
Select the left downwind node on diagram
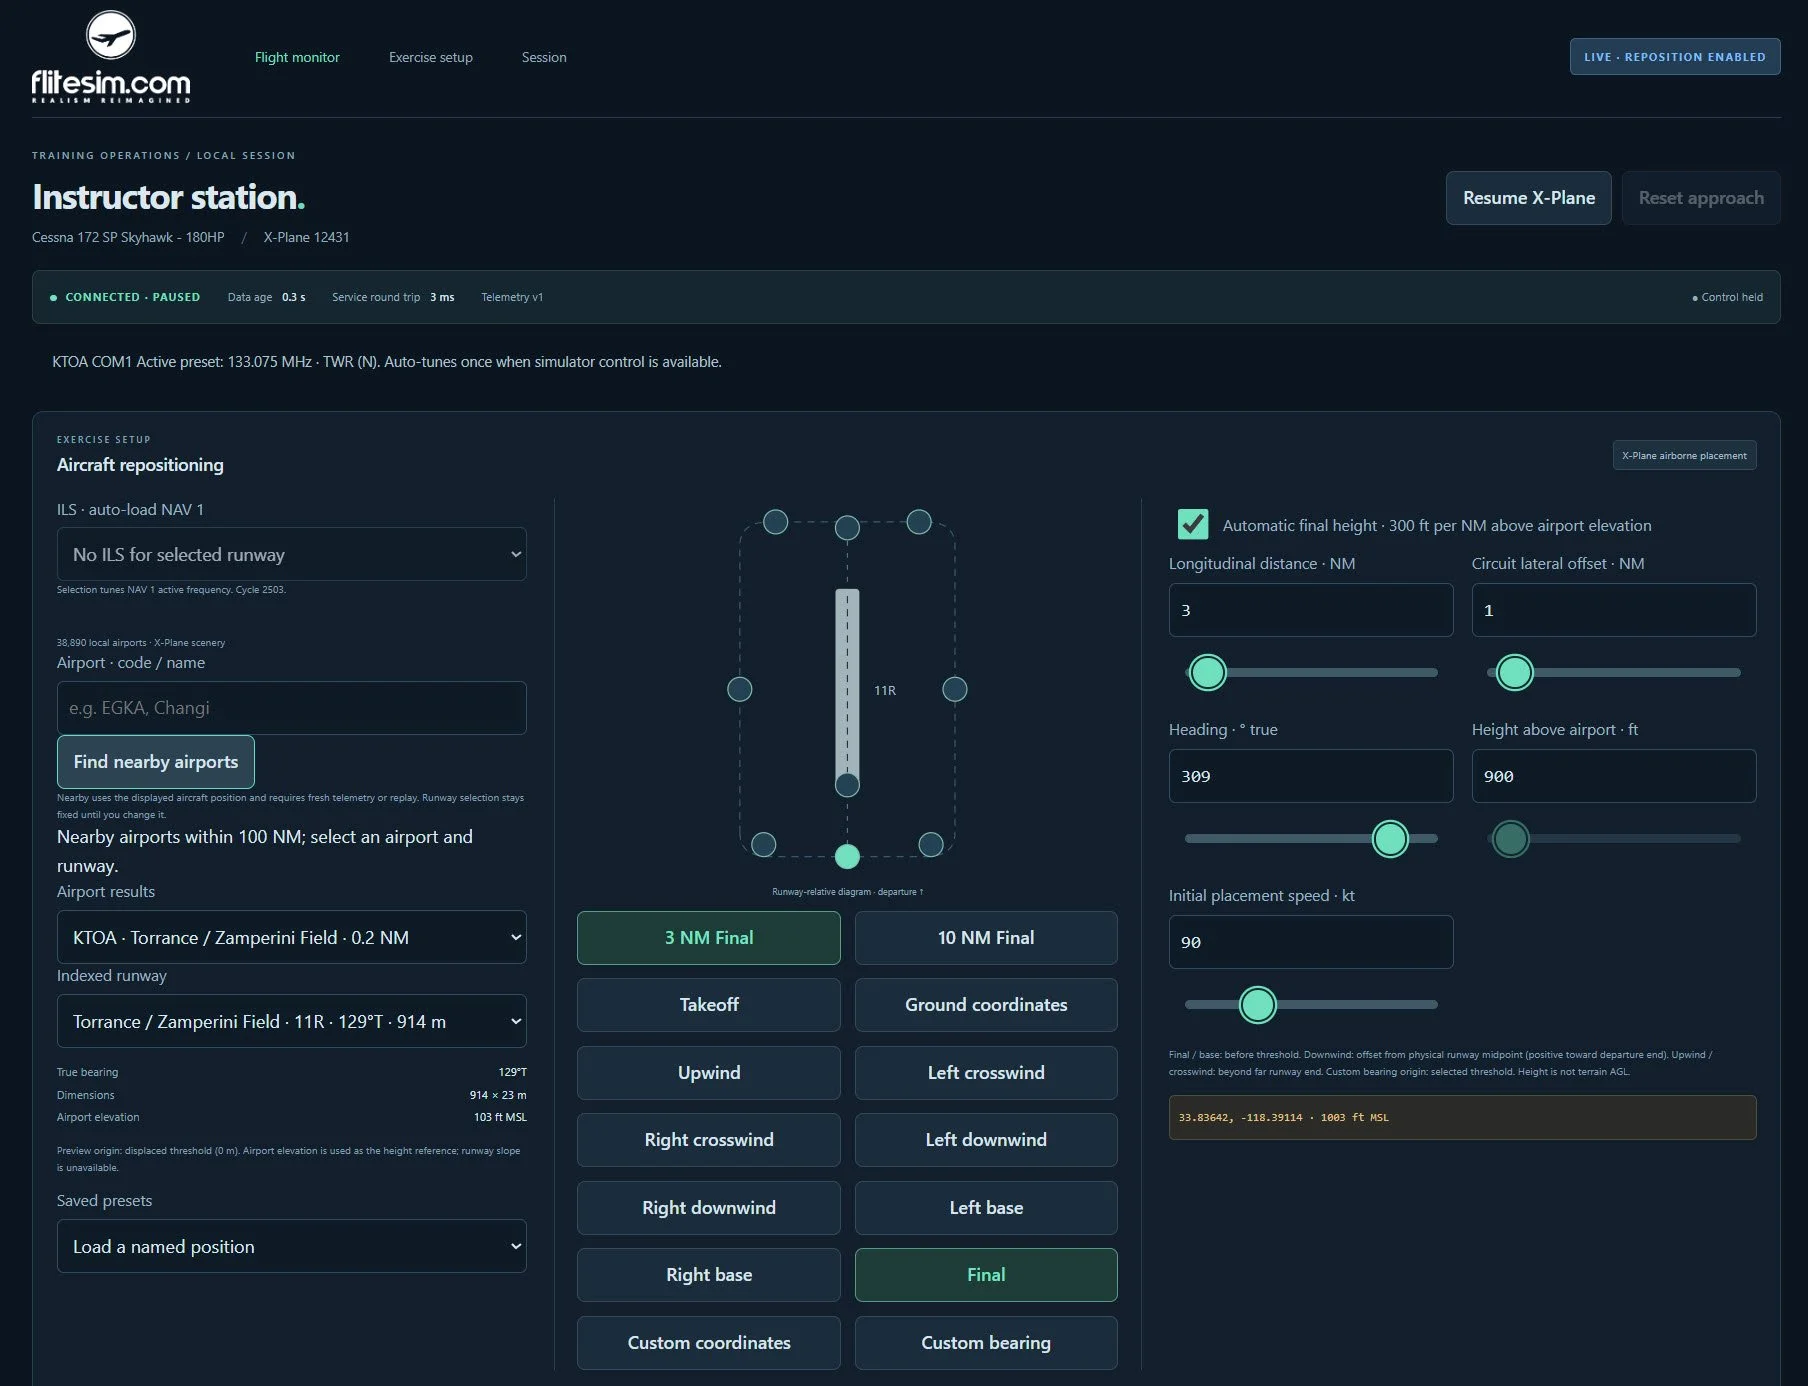(740, 689)
